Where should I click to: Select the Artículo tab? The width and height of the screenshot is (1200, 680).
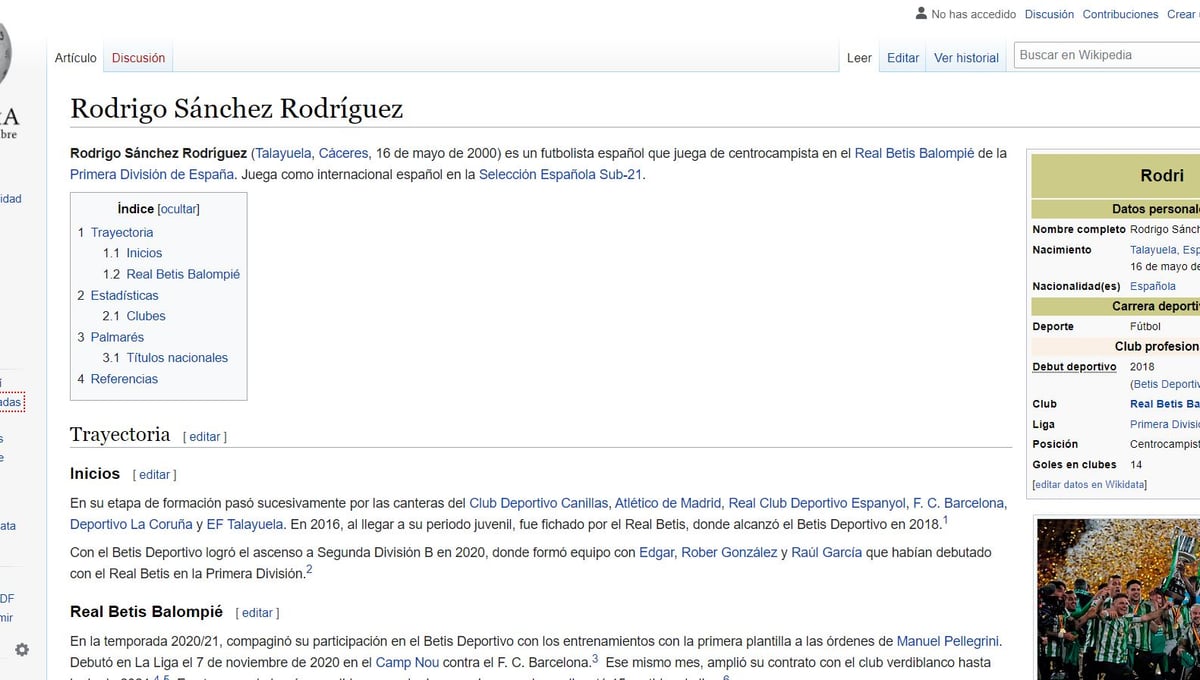(x=76, y=58)
